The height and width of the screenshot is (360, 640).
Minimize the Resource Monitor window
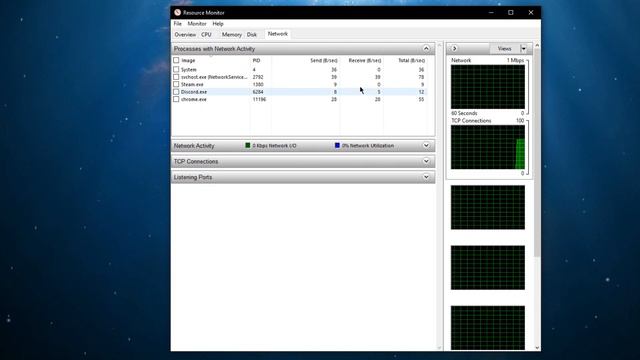(491, 13)
